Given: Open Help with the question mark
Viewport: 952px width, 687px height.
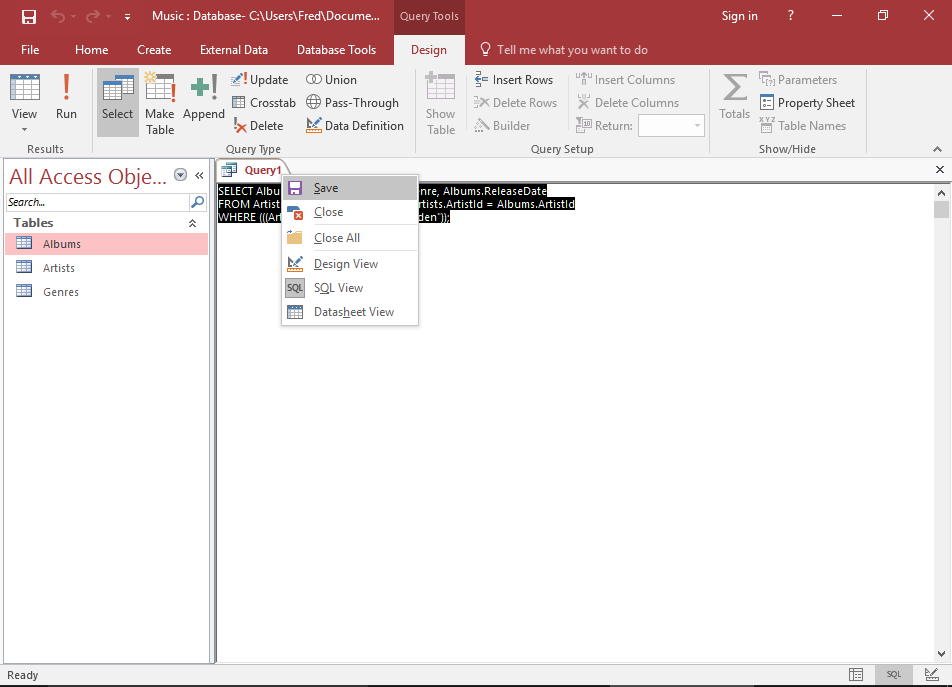Looking at the screenshot, I should (x=790, y=16).
